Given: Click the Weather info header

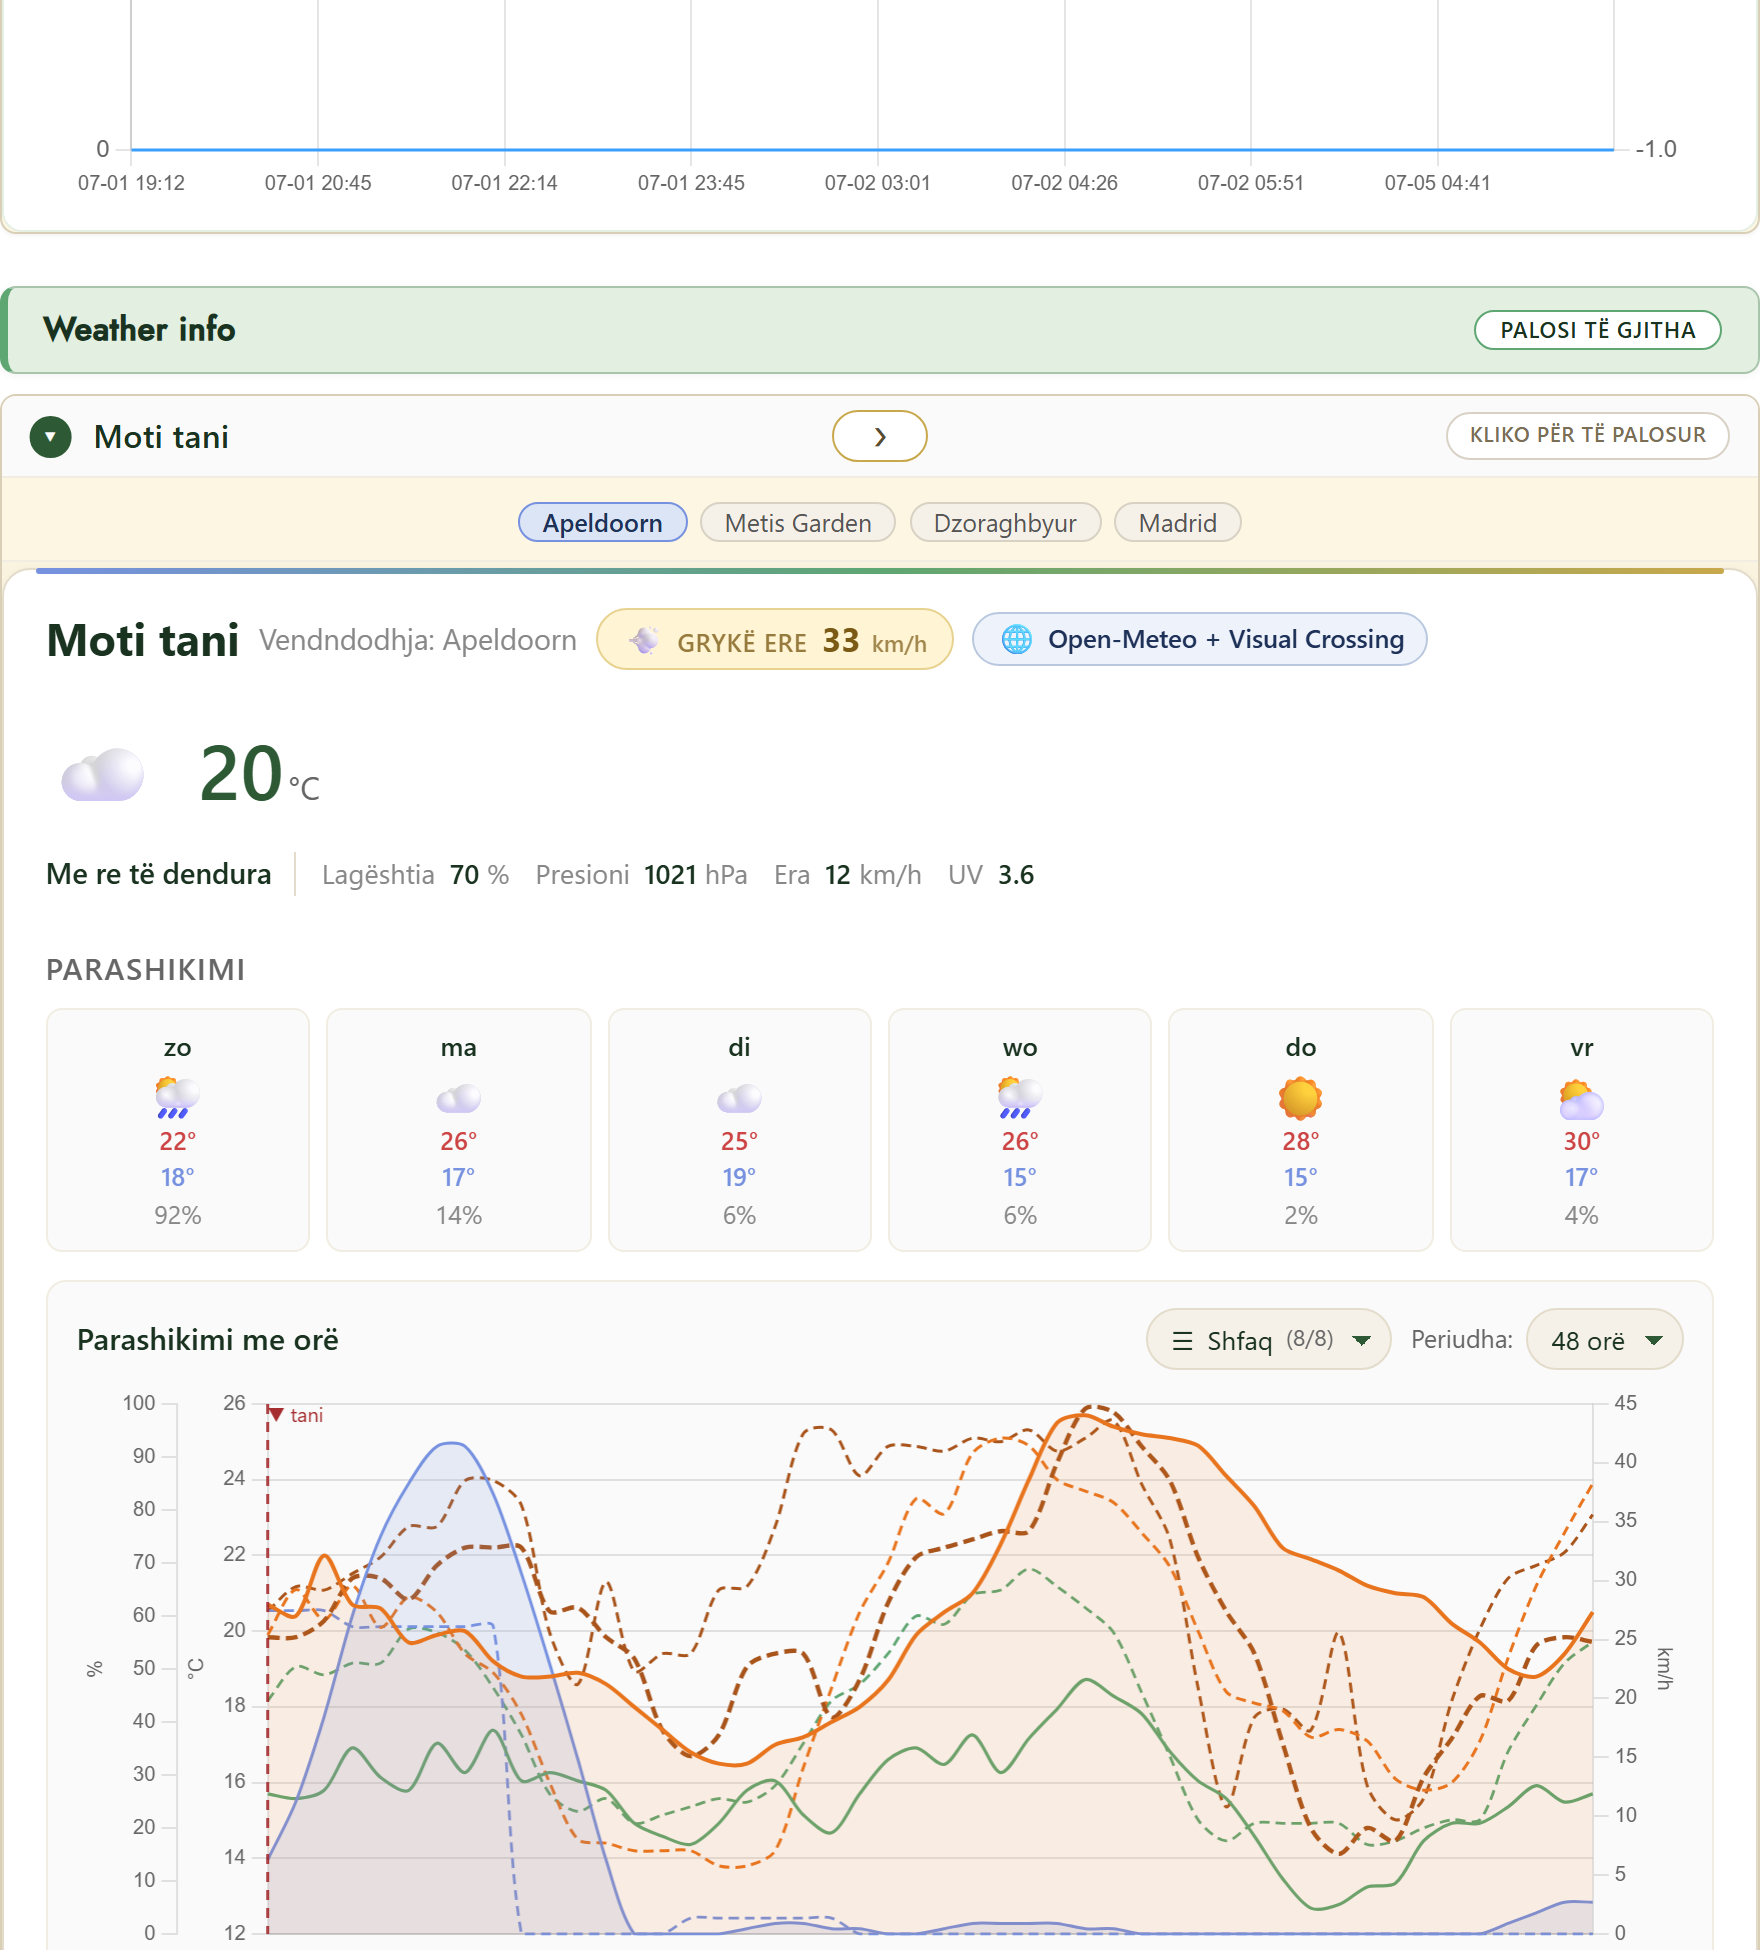Looking at the screenshot, I should [x=880, y=330].
